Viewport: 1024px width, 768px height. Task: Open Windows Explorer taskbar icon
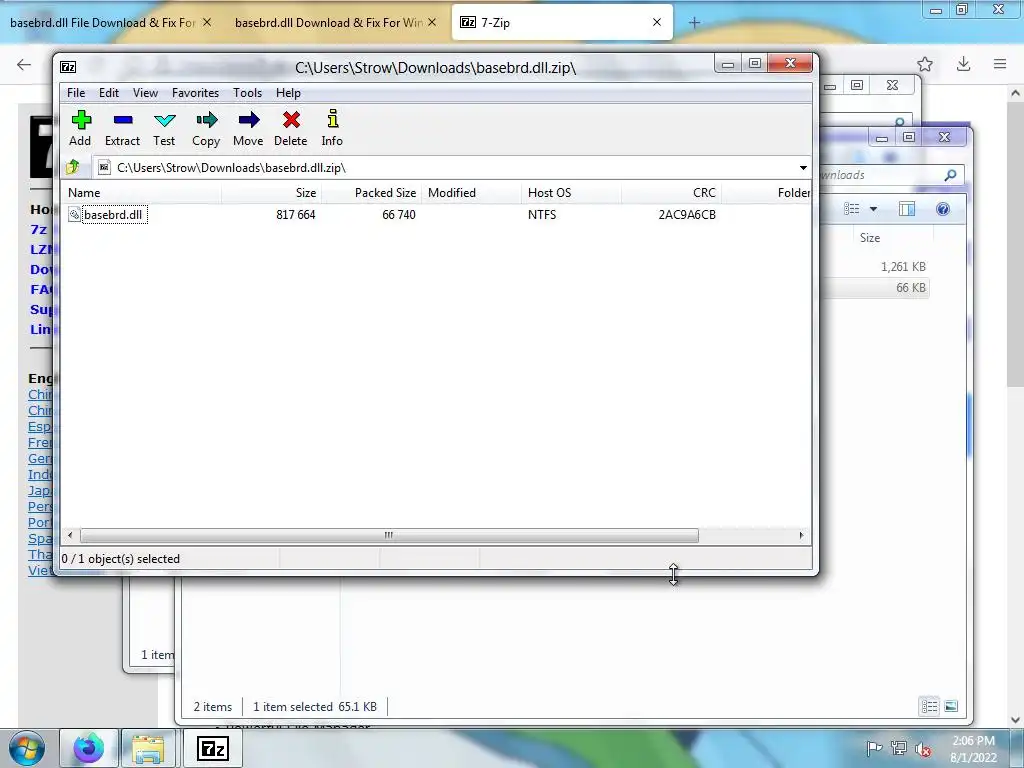coord(148,748)
